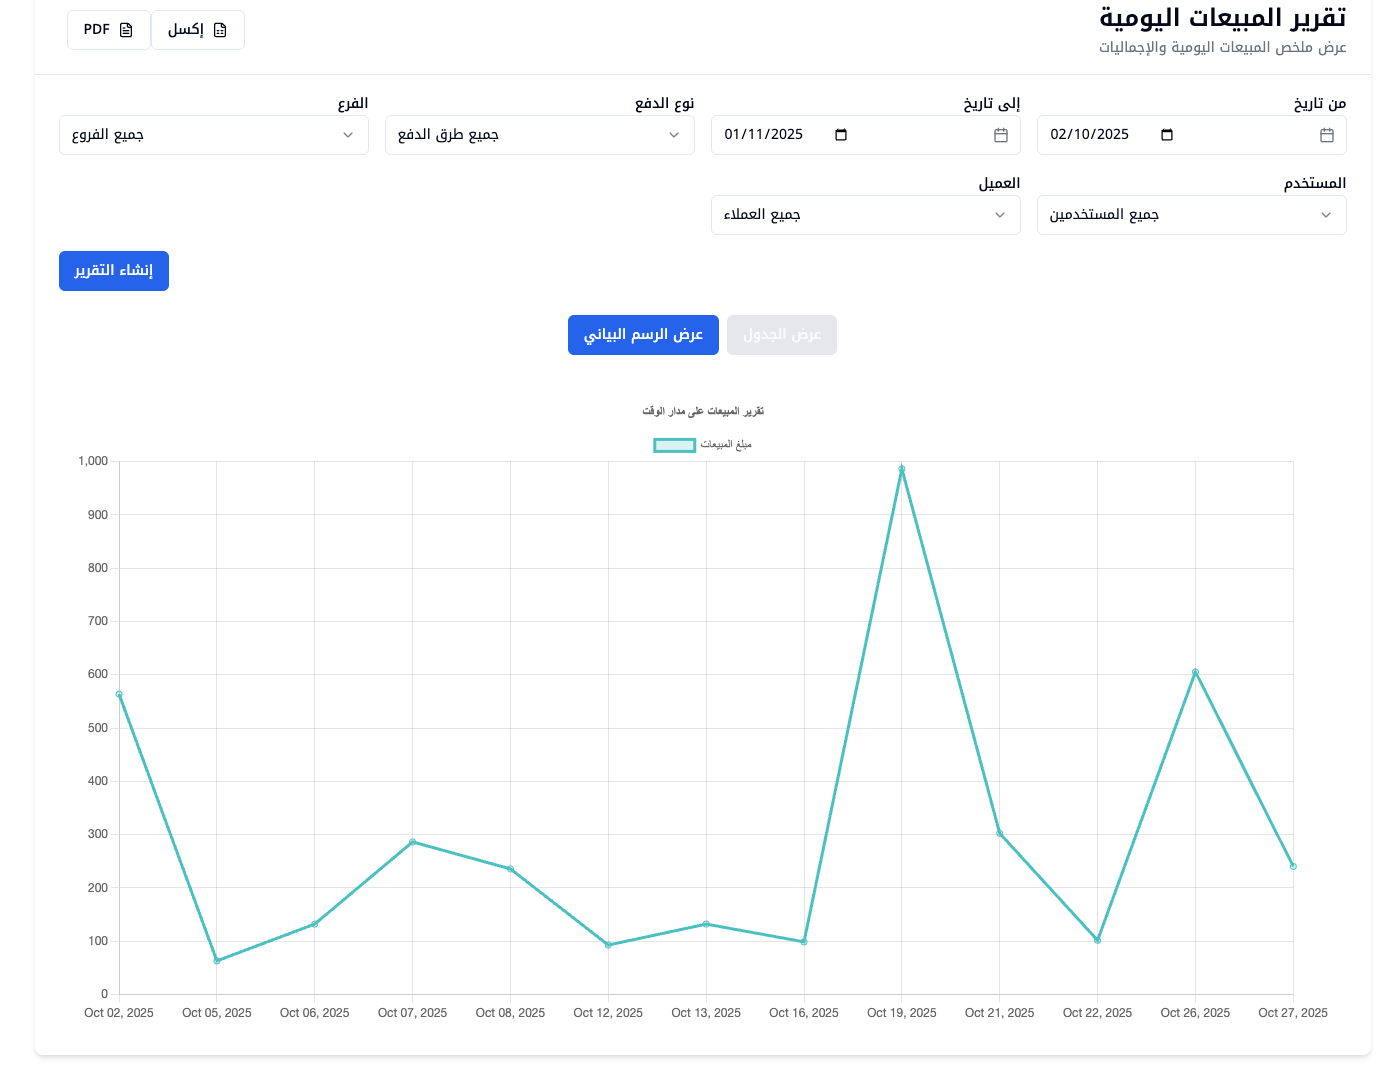This screenshot has height=1076, width=1379.
Task: Expand the branch dropdown 'جميع الفروع'
Action: click(x=213, y=135)
